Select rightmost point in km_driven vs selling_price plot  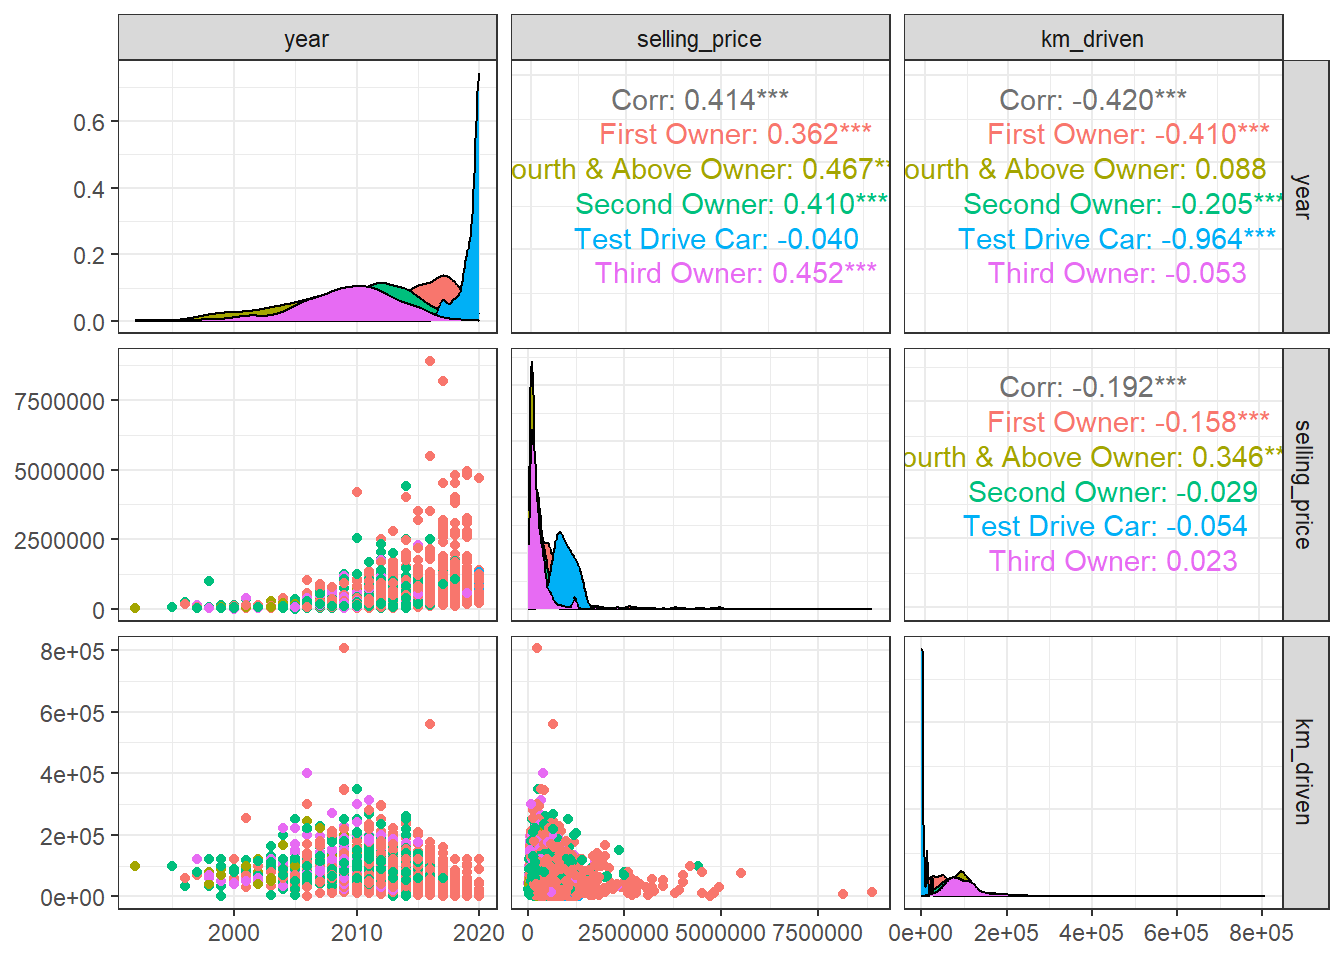[872, 892]
